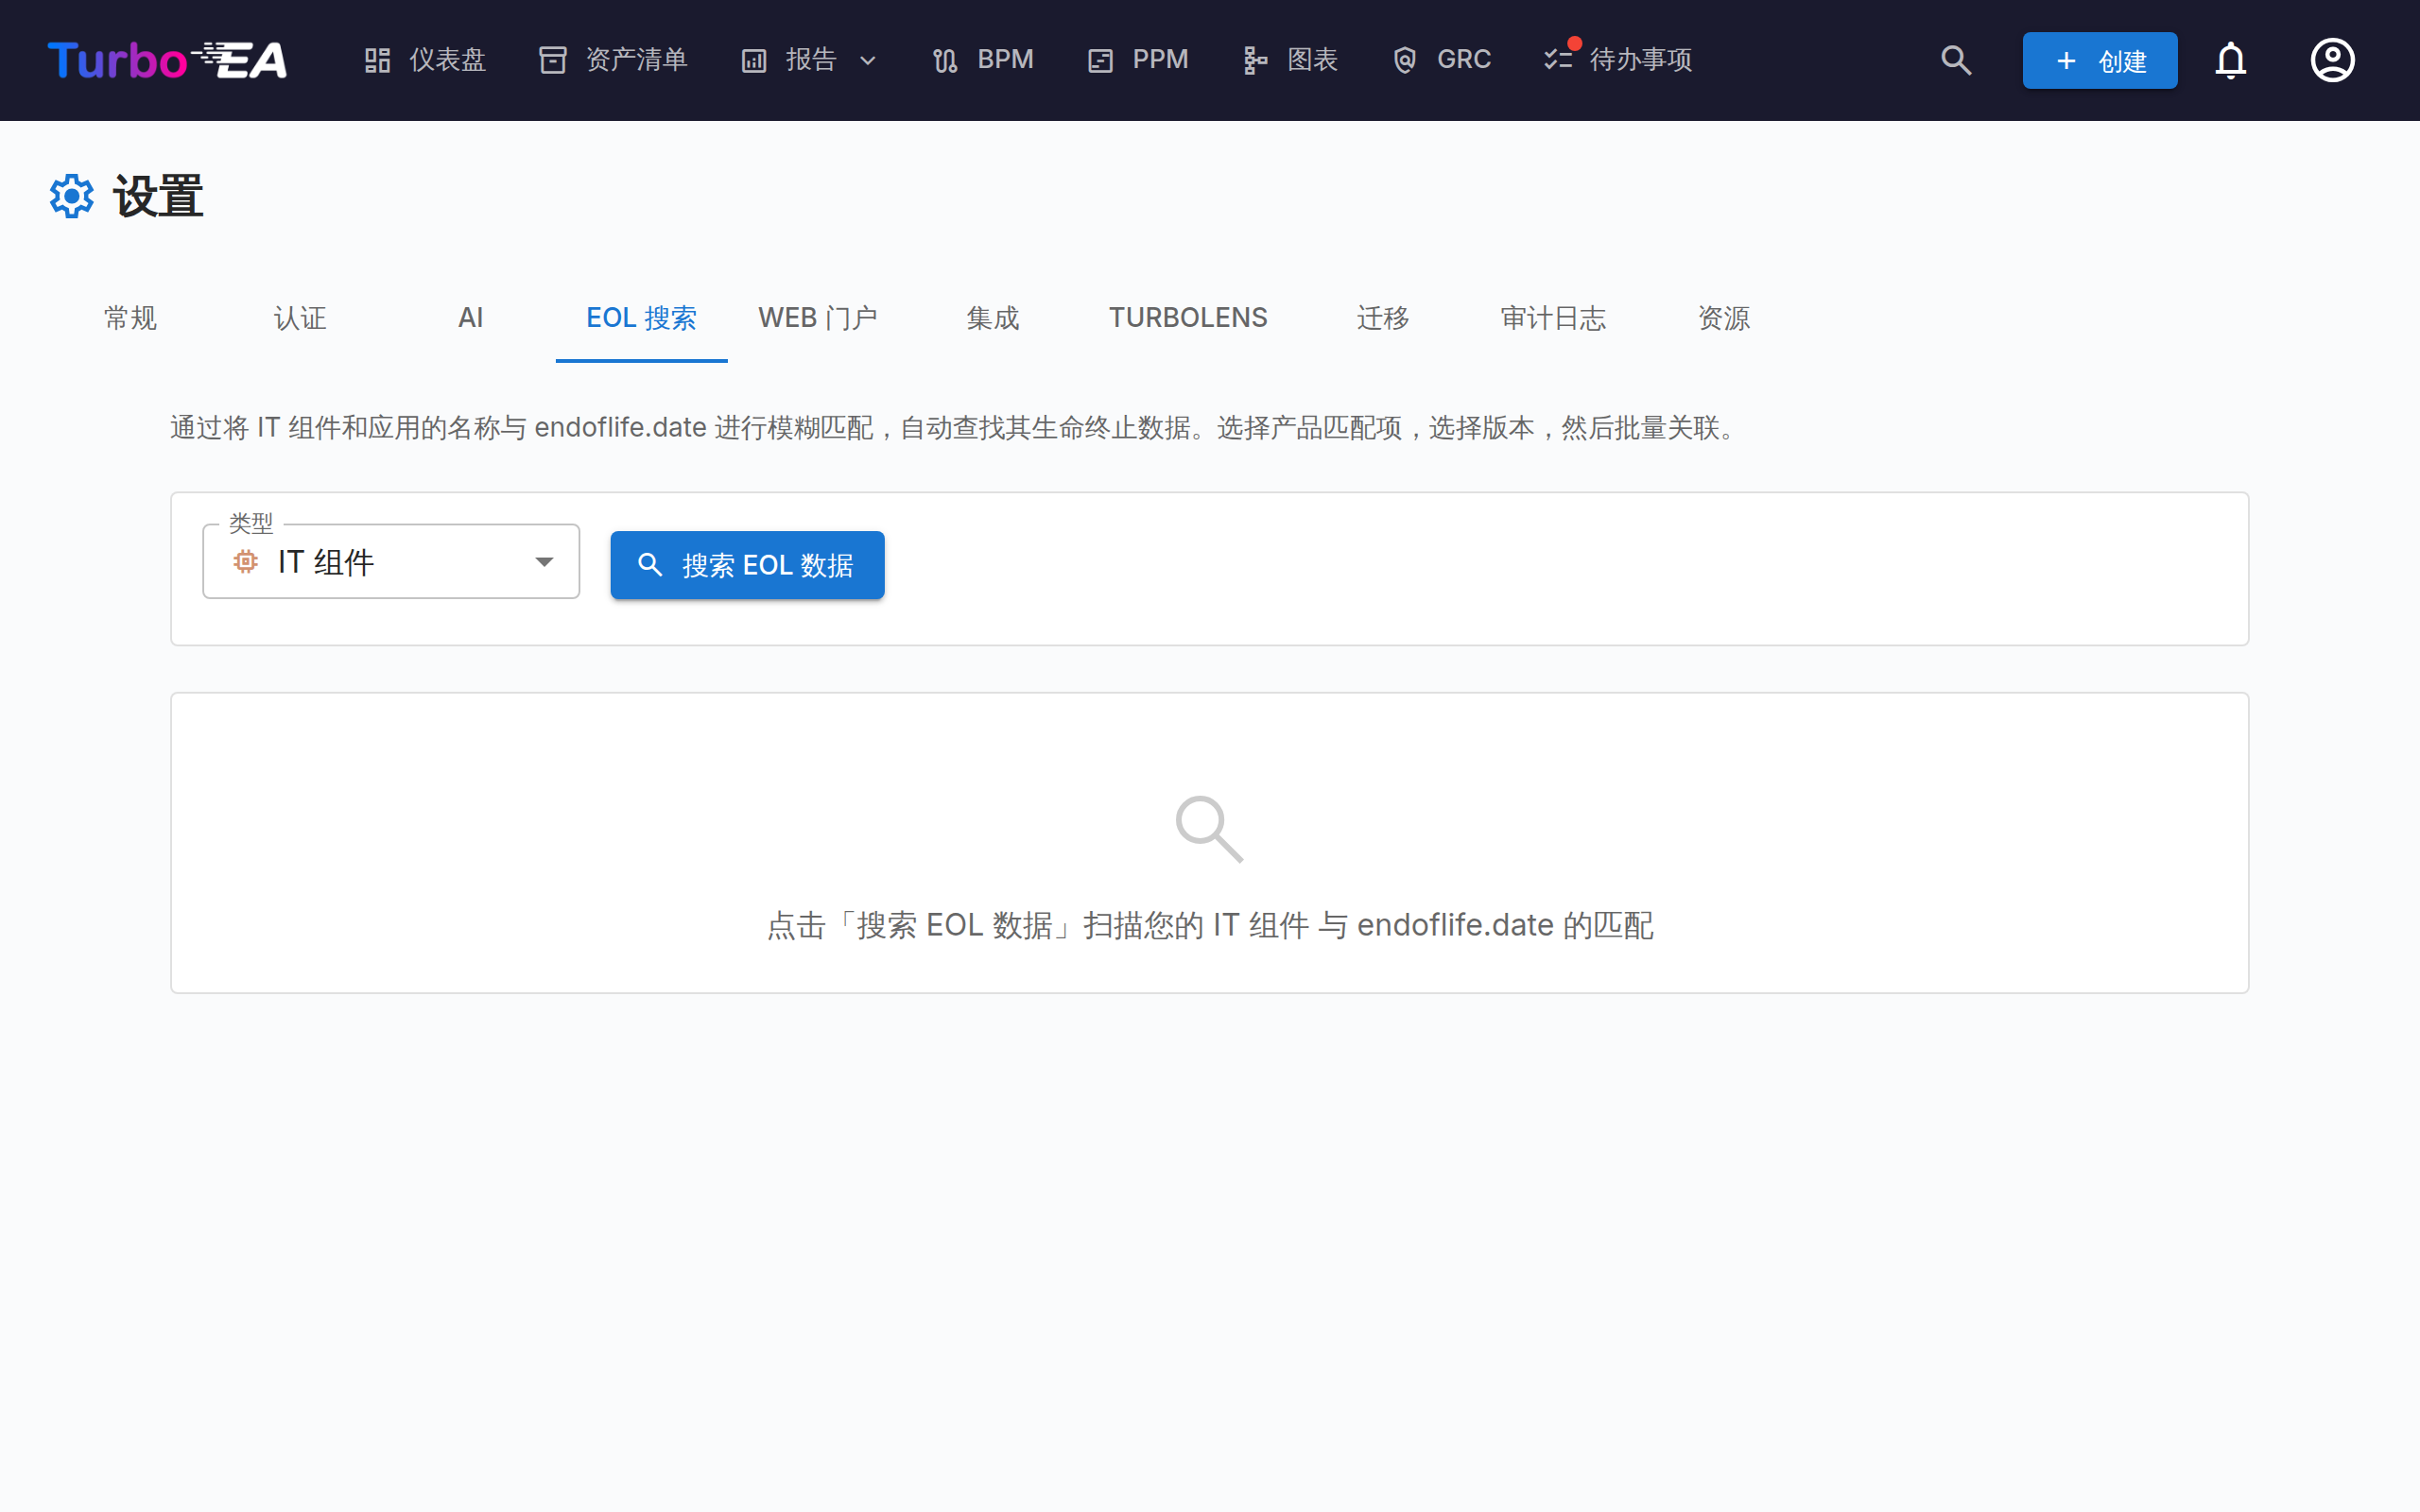Click the search magnifier in top bar
This screenshot has width=2420, height=1512.
click(x=1956, y=60)
